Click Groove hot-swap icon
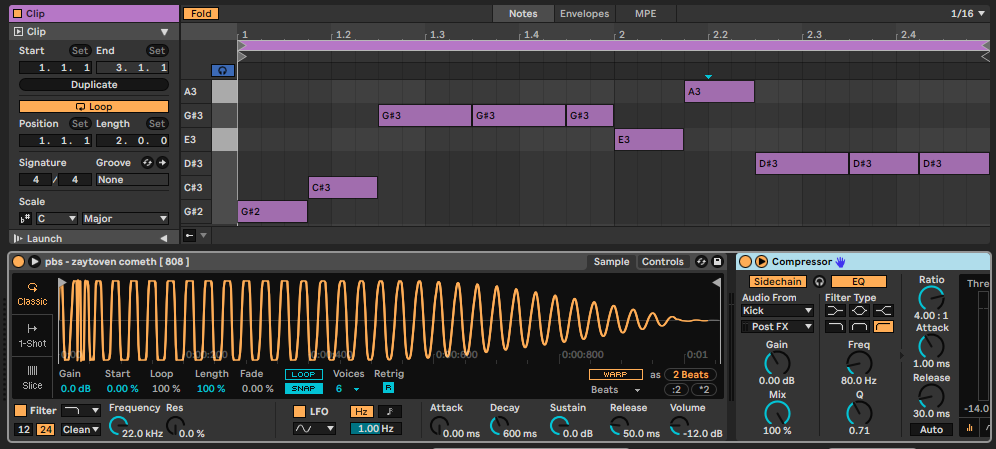Image resolution: width=996 pixels, height=449 pixels. coord(147,163)
